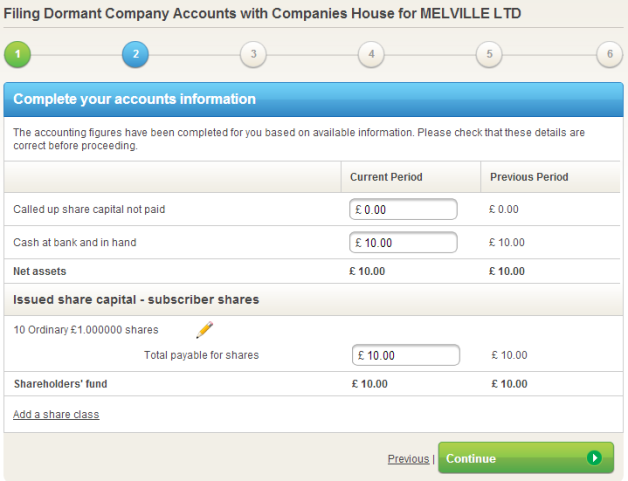Jump to step 3 in progress bar
This screenshot has height=481, width=628.
(x=253, y=54)
